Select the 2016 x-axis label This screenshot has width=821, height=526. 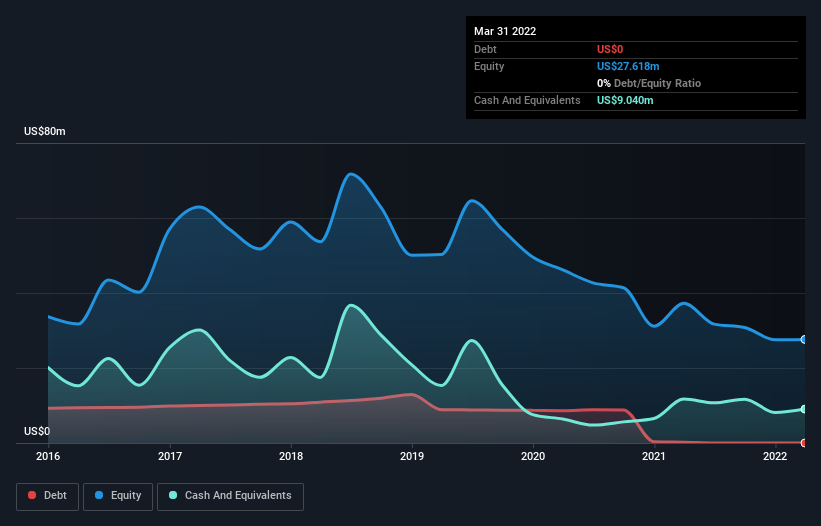(x=48, y=456)
